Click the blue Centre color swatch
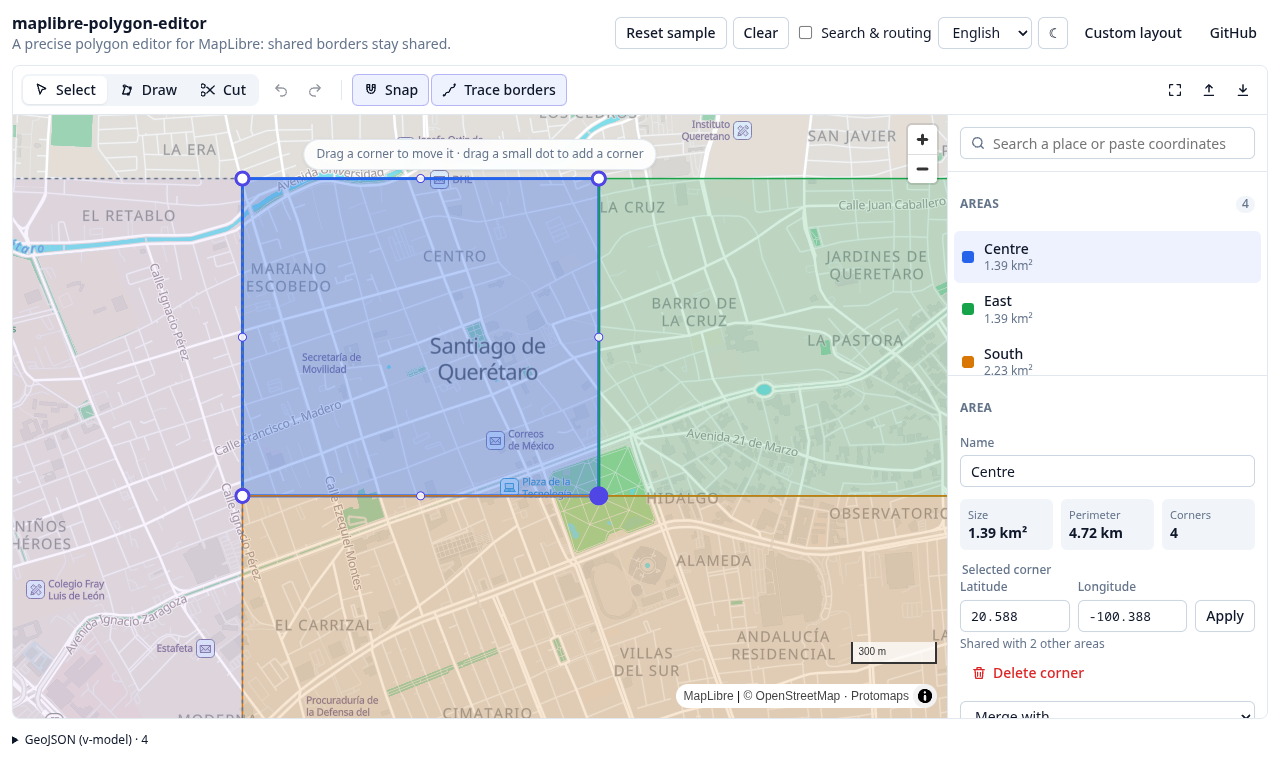This screenshot has height=760, width=1280. tap(968, 257)
